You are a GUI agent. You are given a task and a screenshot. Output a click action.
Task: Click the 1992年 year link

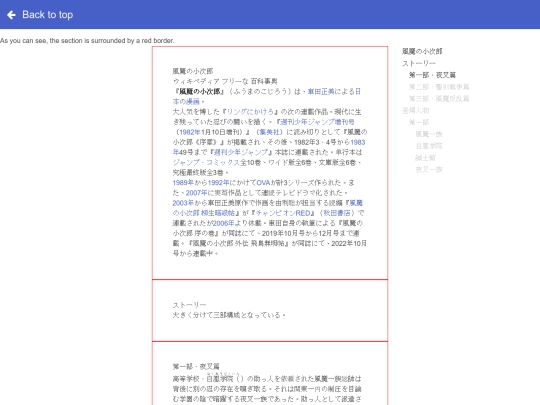pos(218,183)
